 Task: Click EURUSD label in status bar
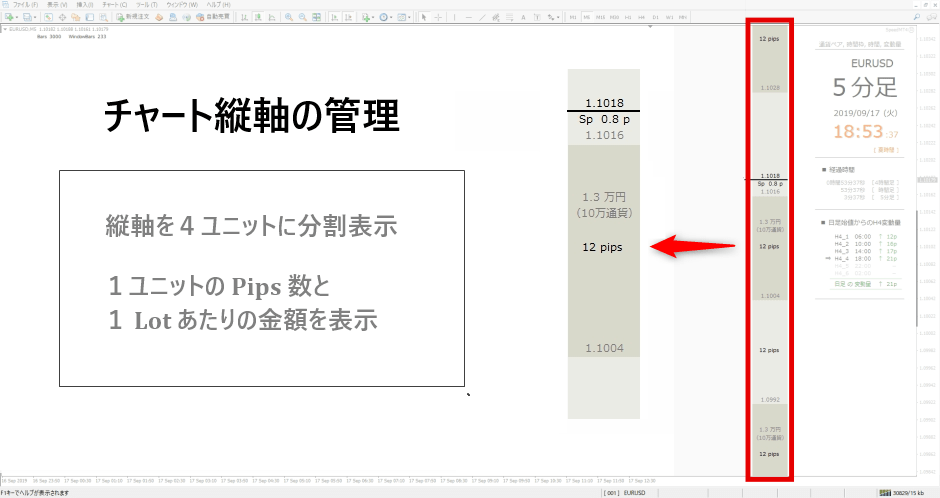pyautogui.click(x=634, y=493)
